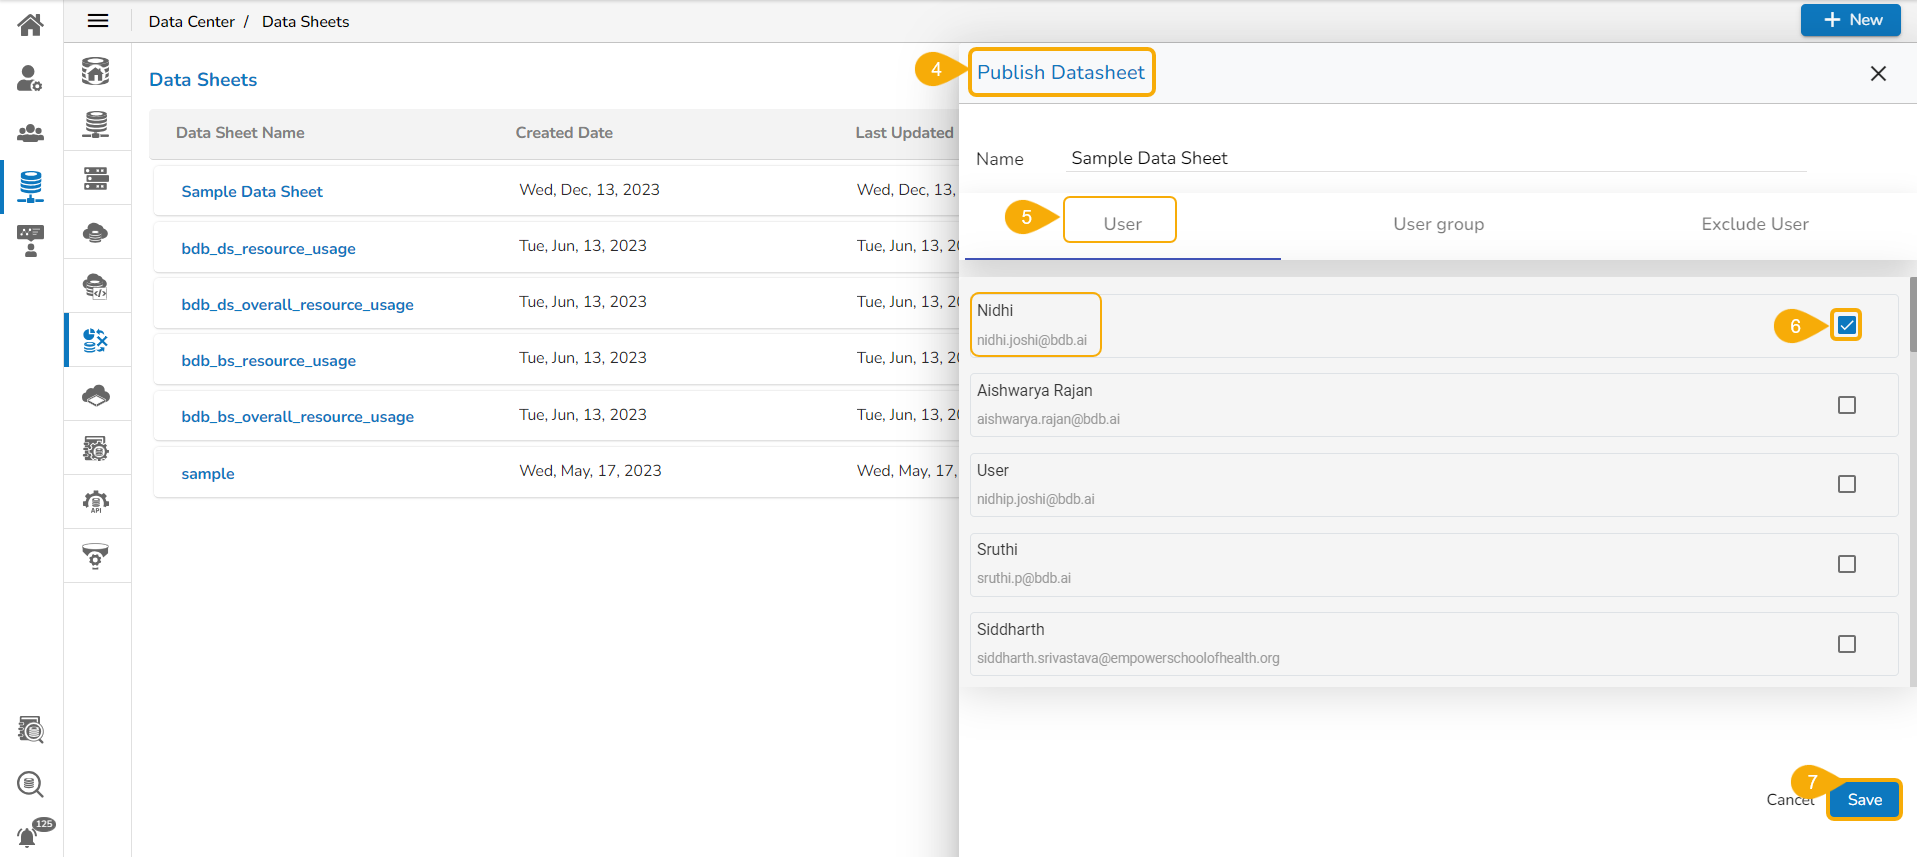Click Save to publish the datasheet

tap(1864, 800)
